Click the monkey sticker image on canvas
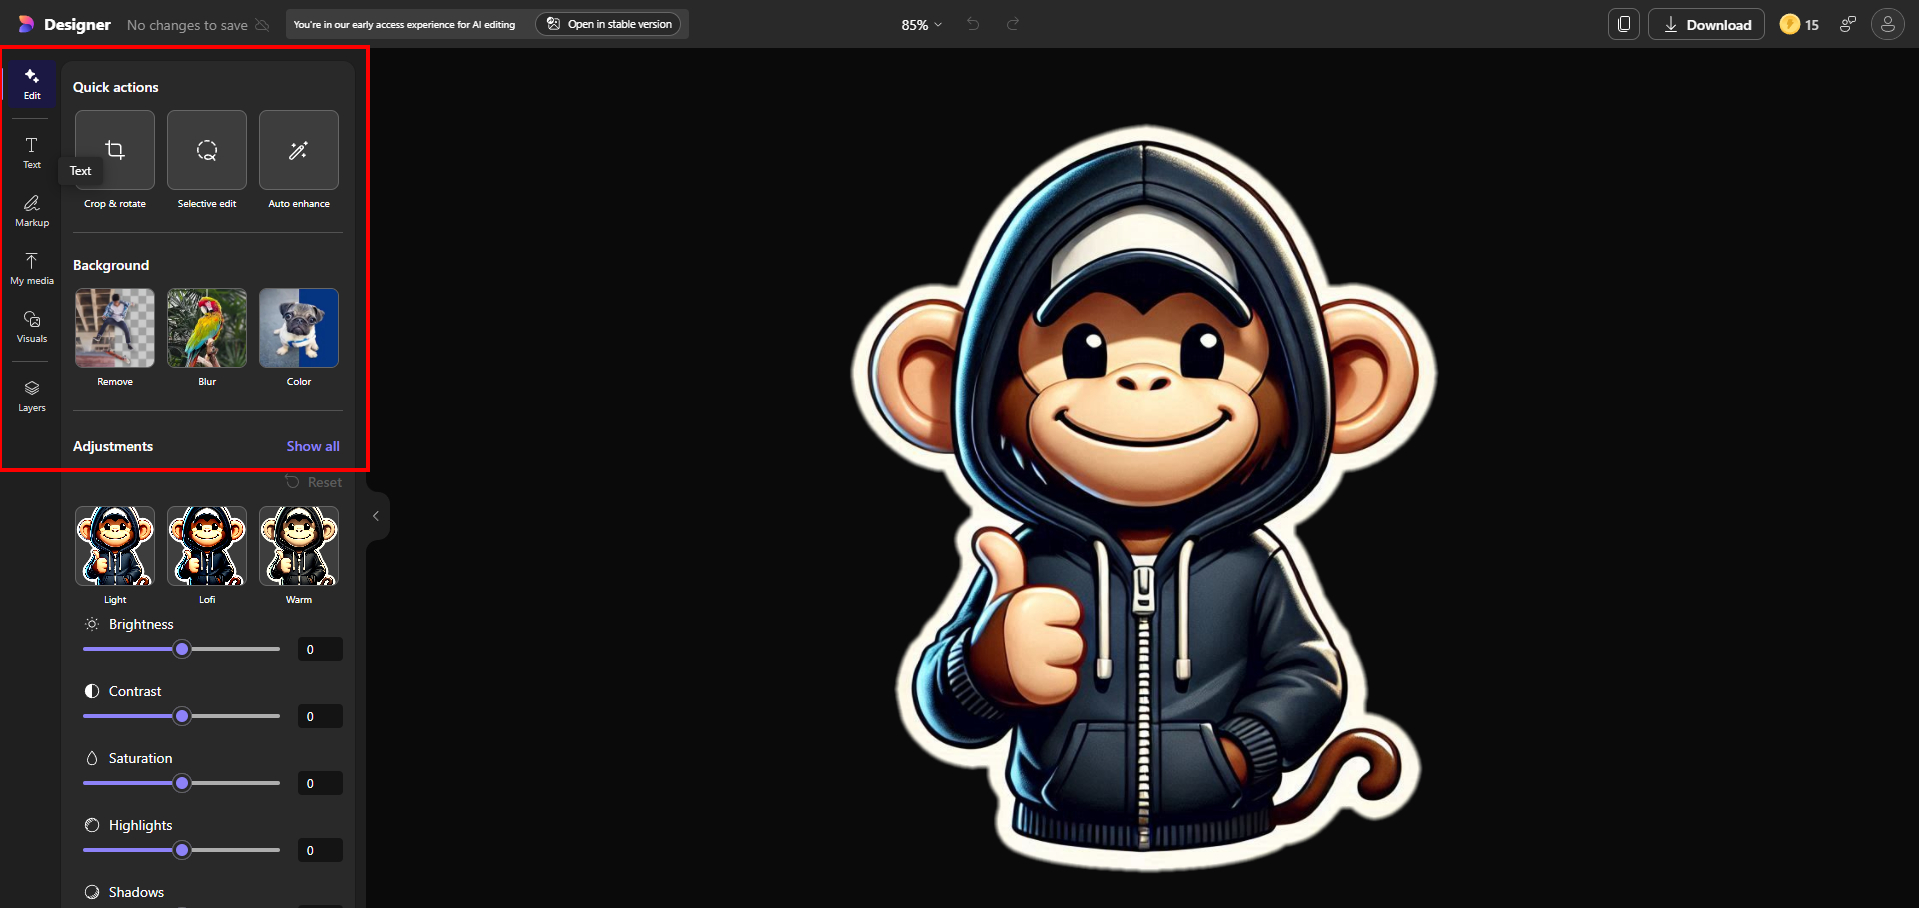The image size is (1919, 908). coord(1143,497)
